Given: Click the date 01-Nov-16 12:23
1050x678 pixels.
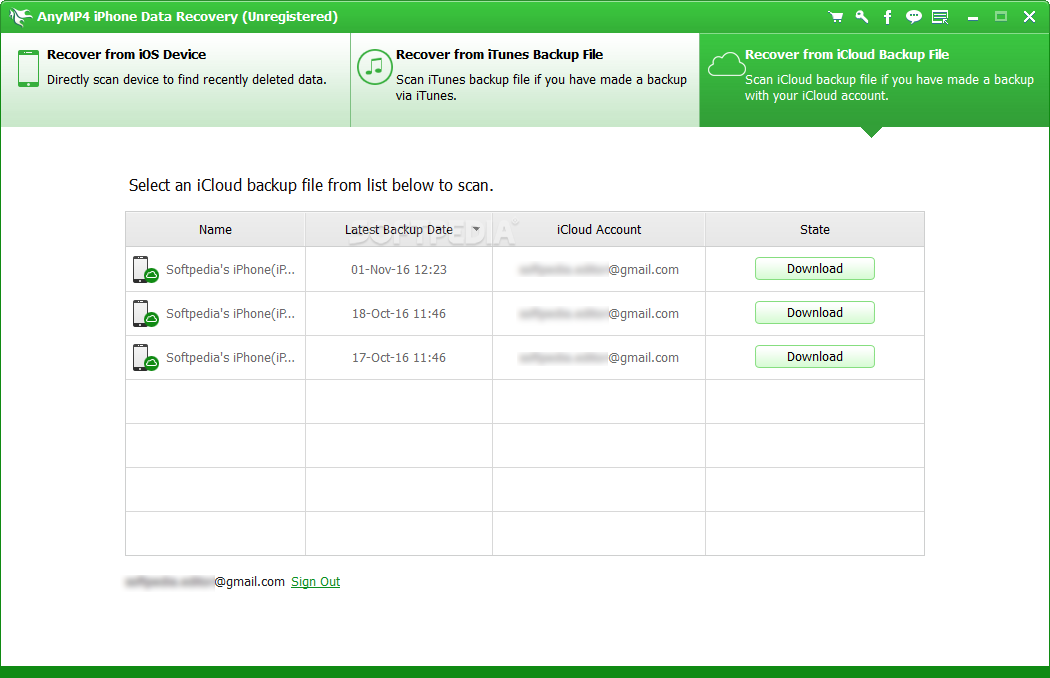Looking at the screenshot, I should click(x=399, y=269).
